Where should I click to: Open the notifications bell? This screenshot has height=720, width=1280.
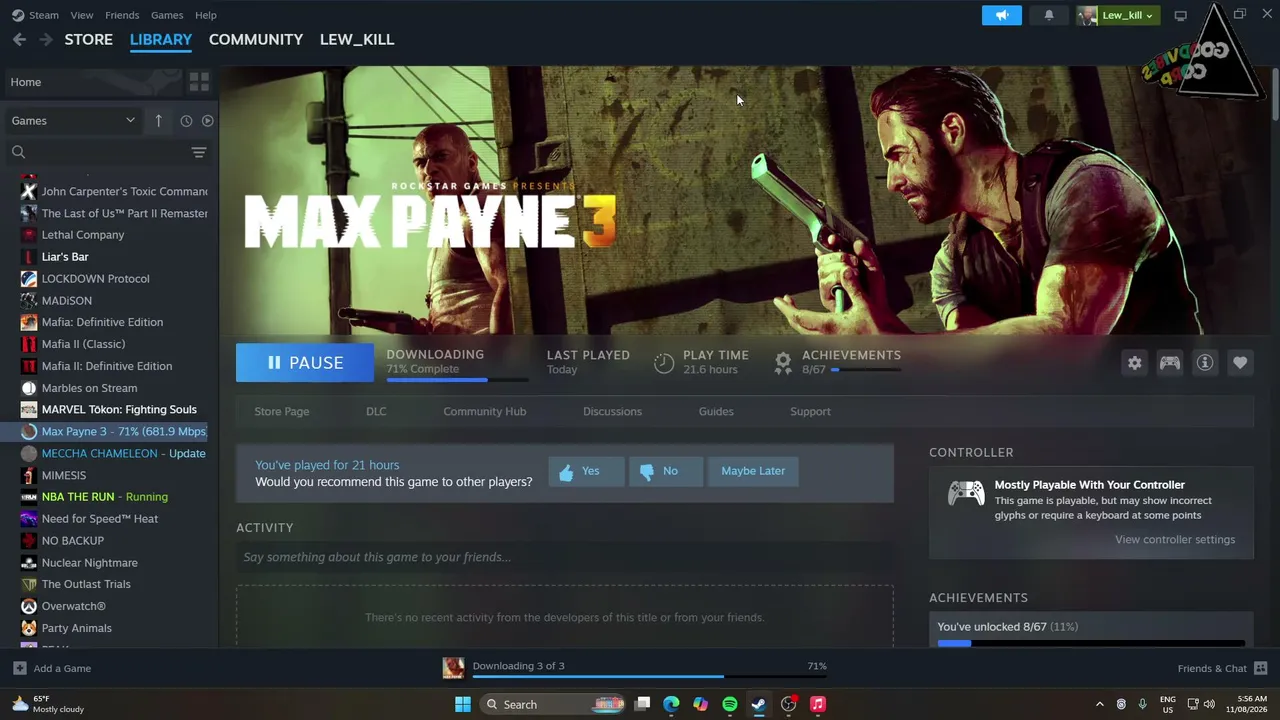pyautogui.click(x=1049, y=15)
